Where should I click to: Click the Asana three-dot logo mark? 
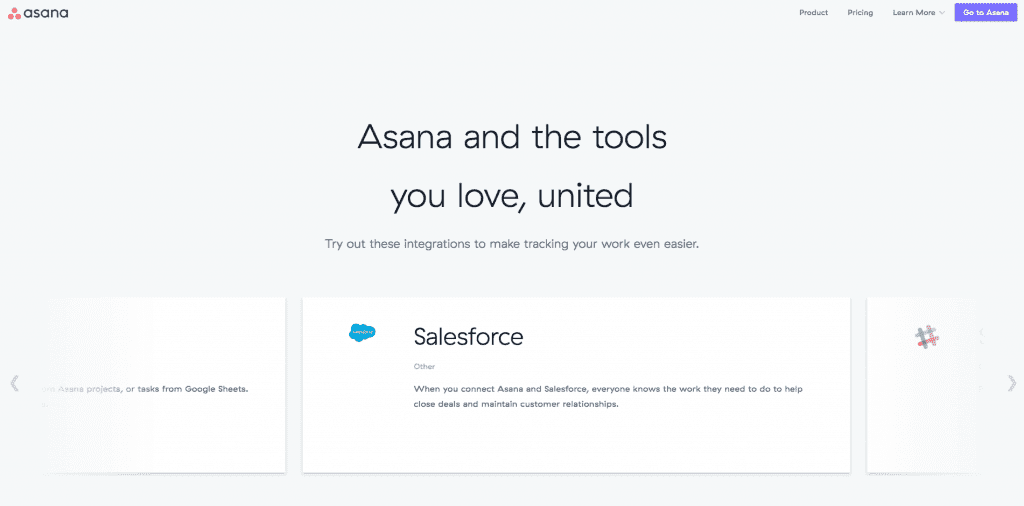[14, 13]
